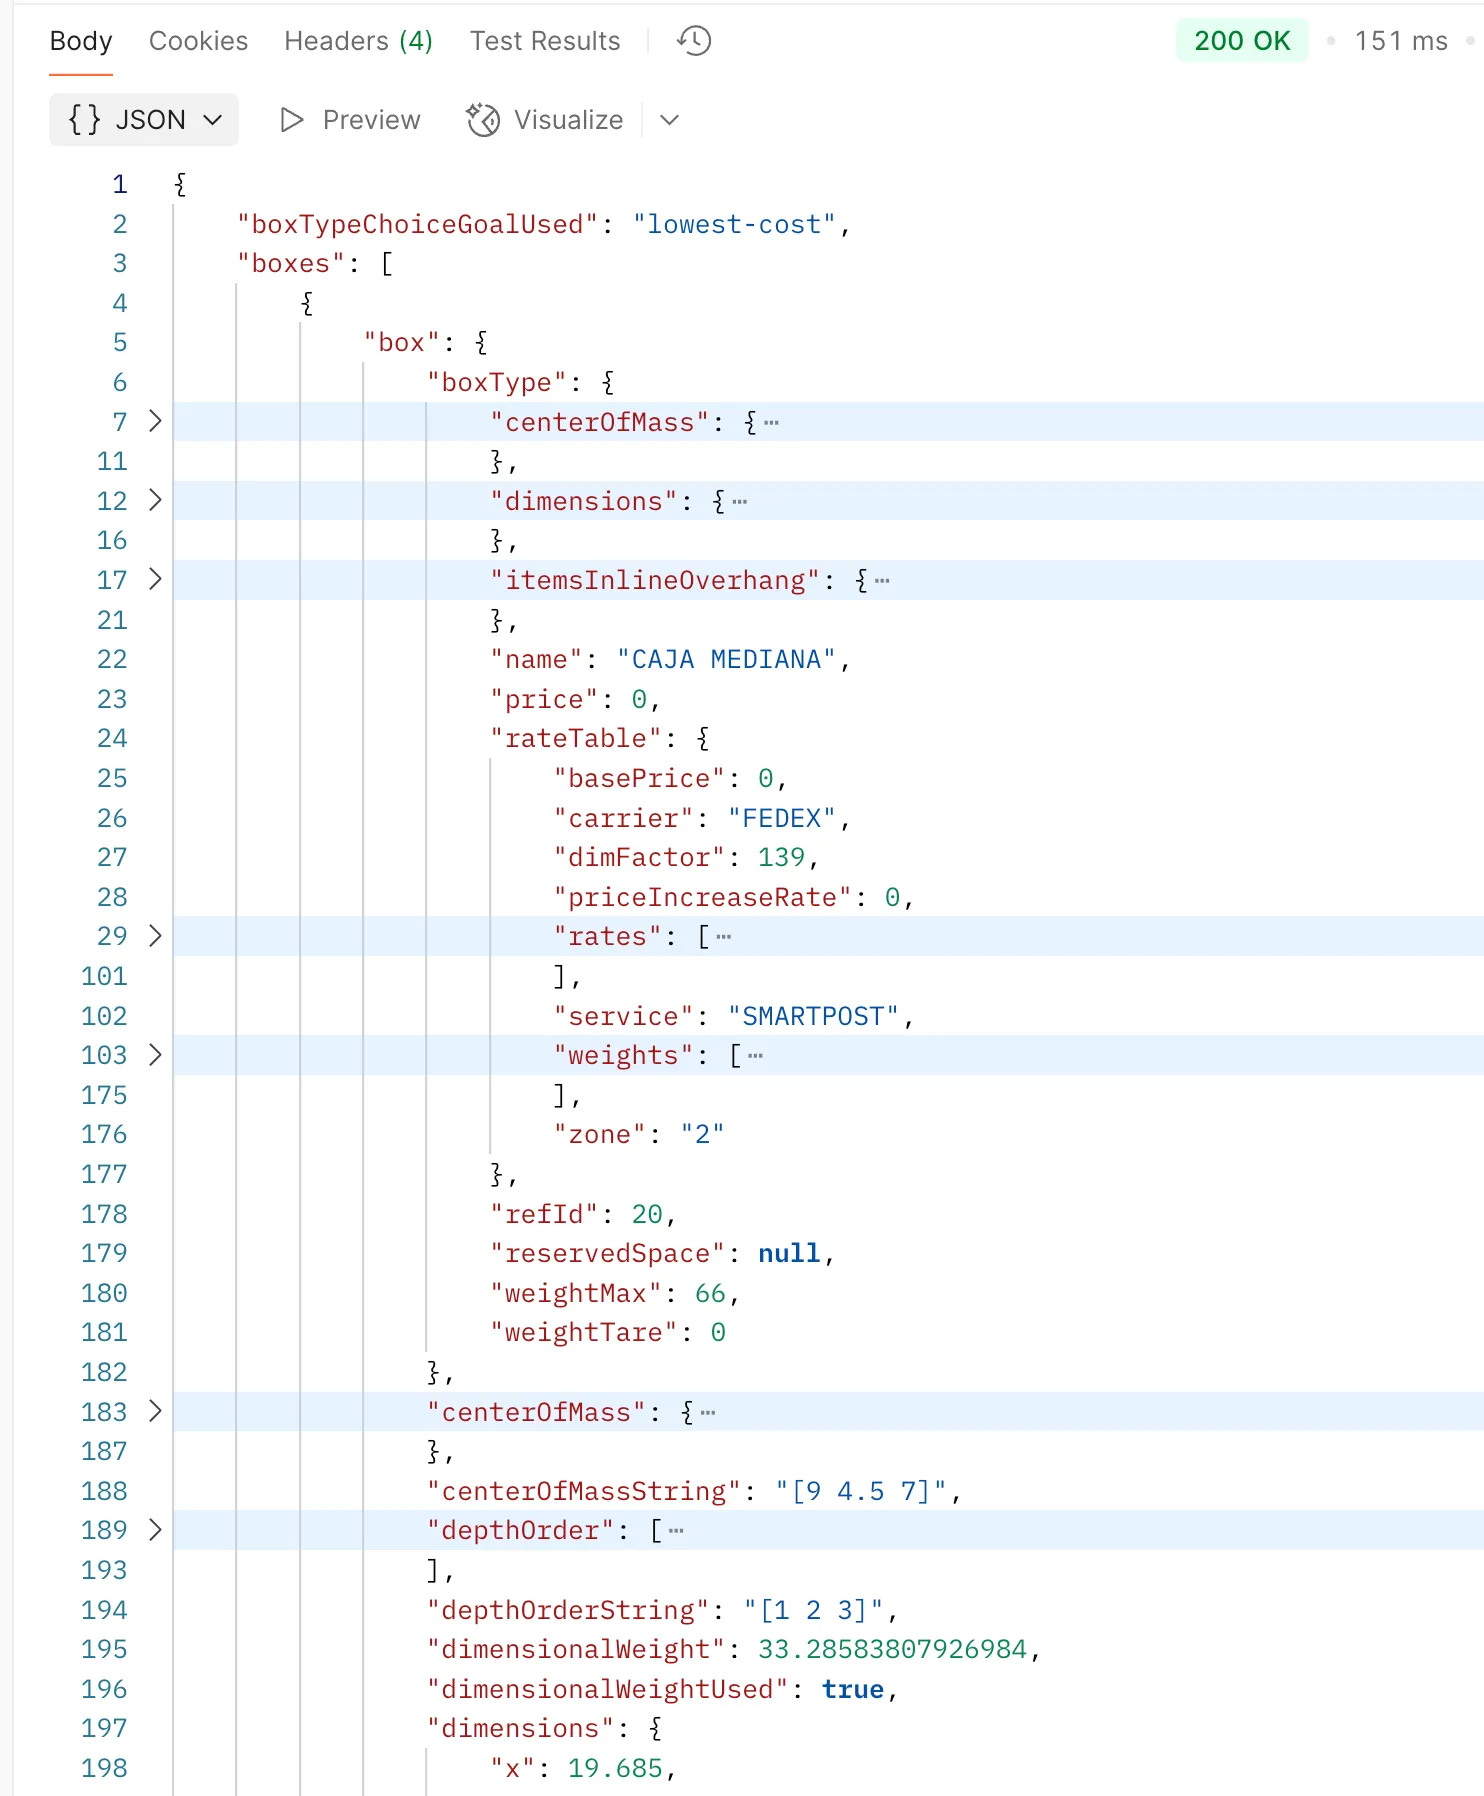Open the Test Results tab
The height and width of the screenshot is (1796, 1484).
[x=545, y=41]
